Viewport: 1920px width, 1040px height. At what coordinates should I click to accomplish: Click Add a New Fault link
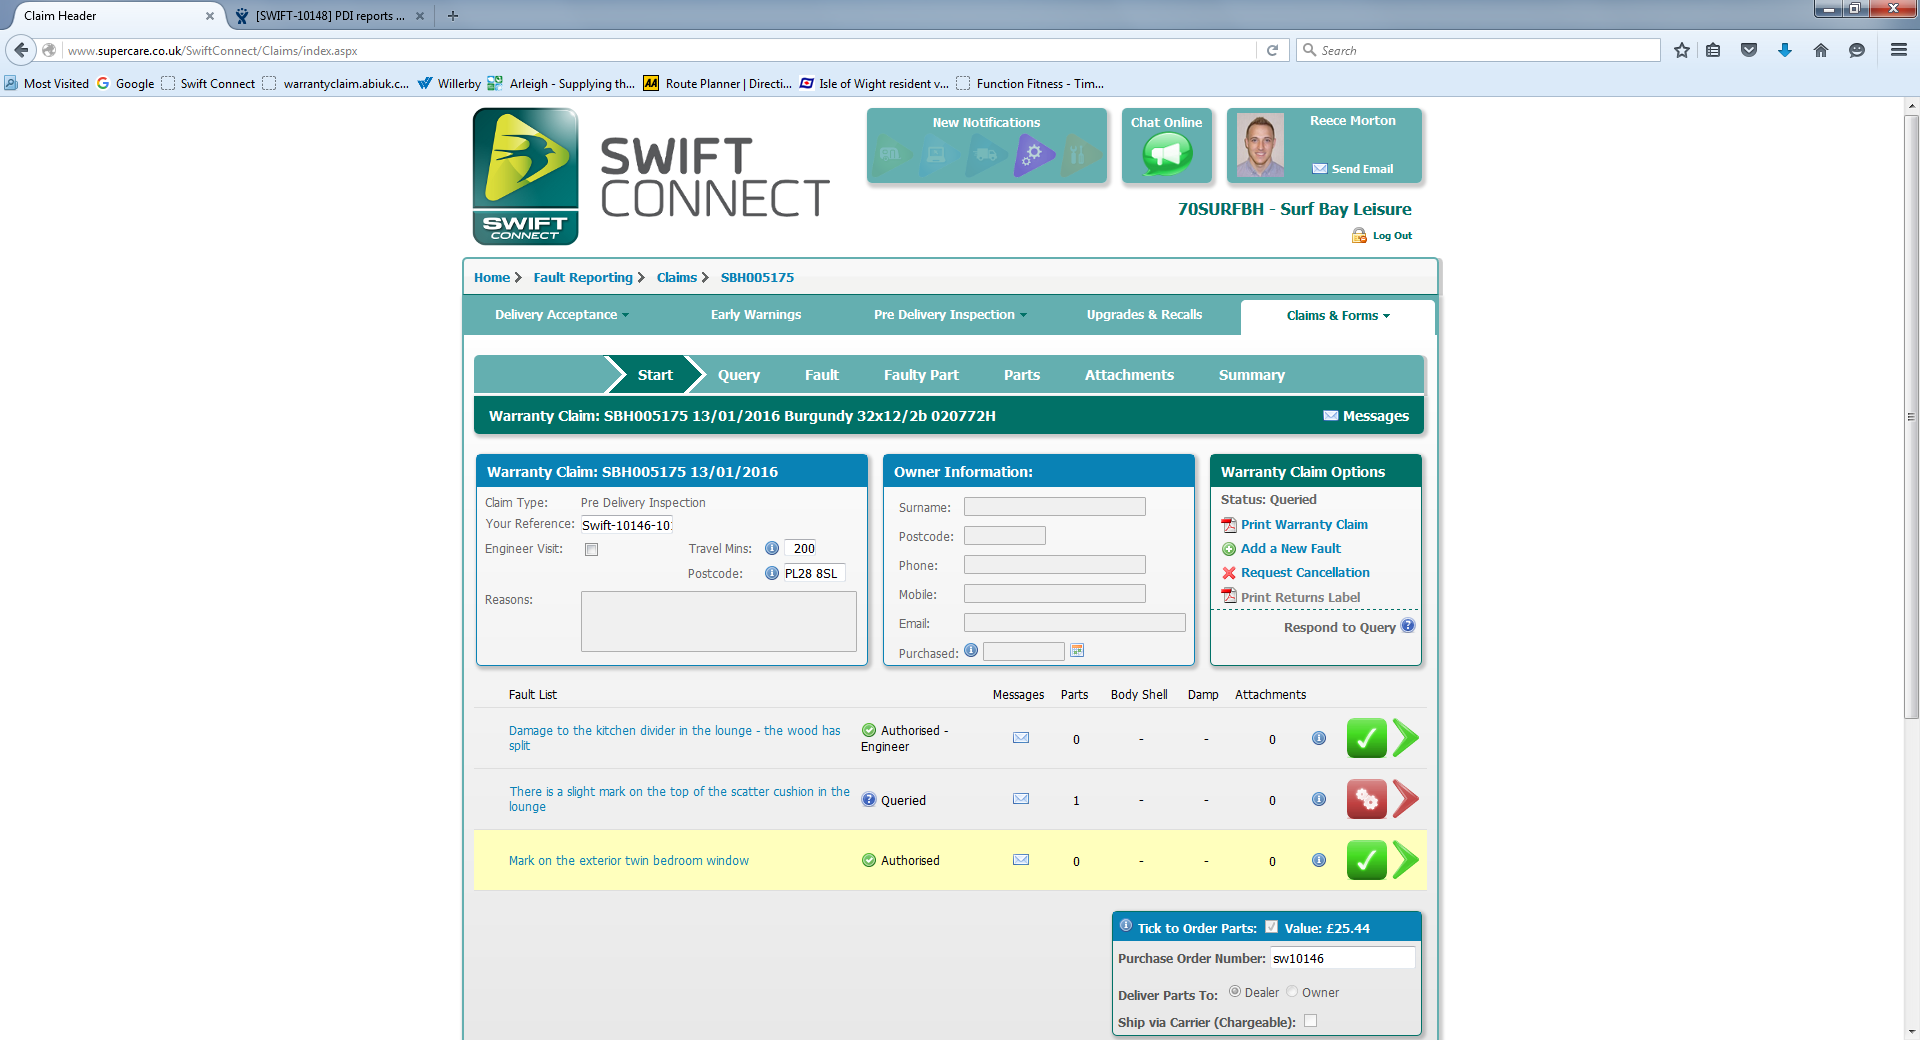coord(1291,548)
